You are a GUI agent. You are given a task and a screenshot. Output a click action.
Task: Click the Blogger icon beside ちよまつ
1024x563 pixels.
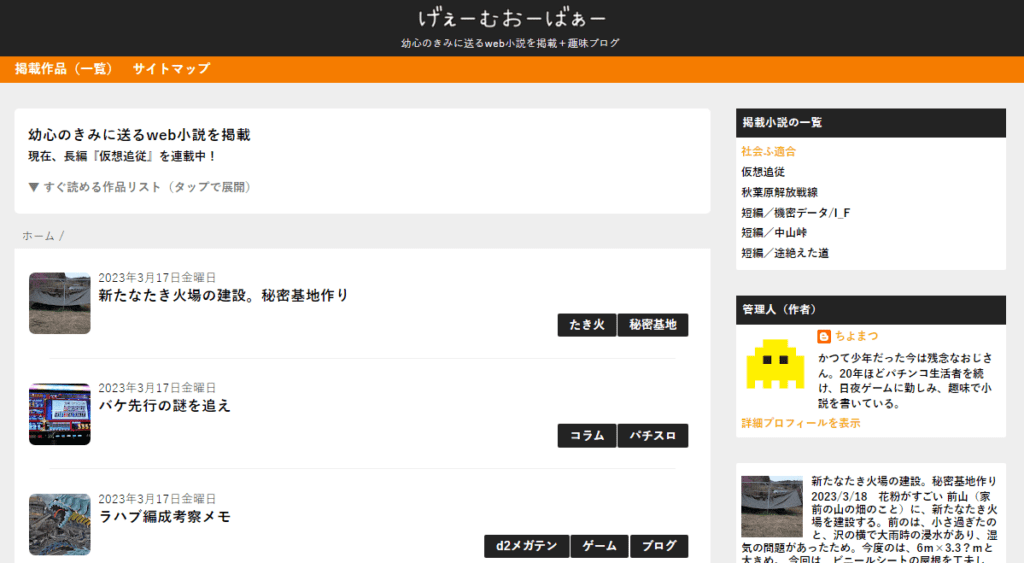[x=824, y=336]
